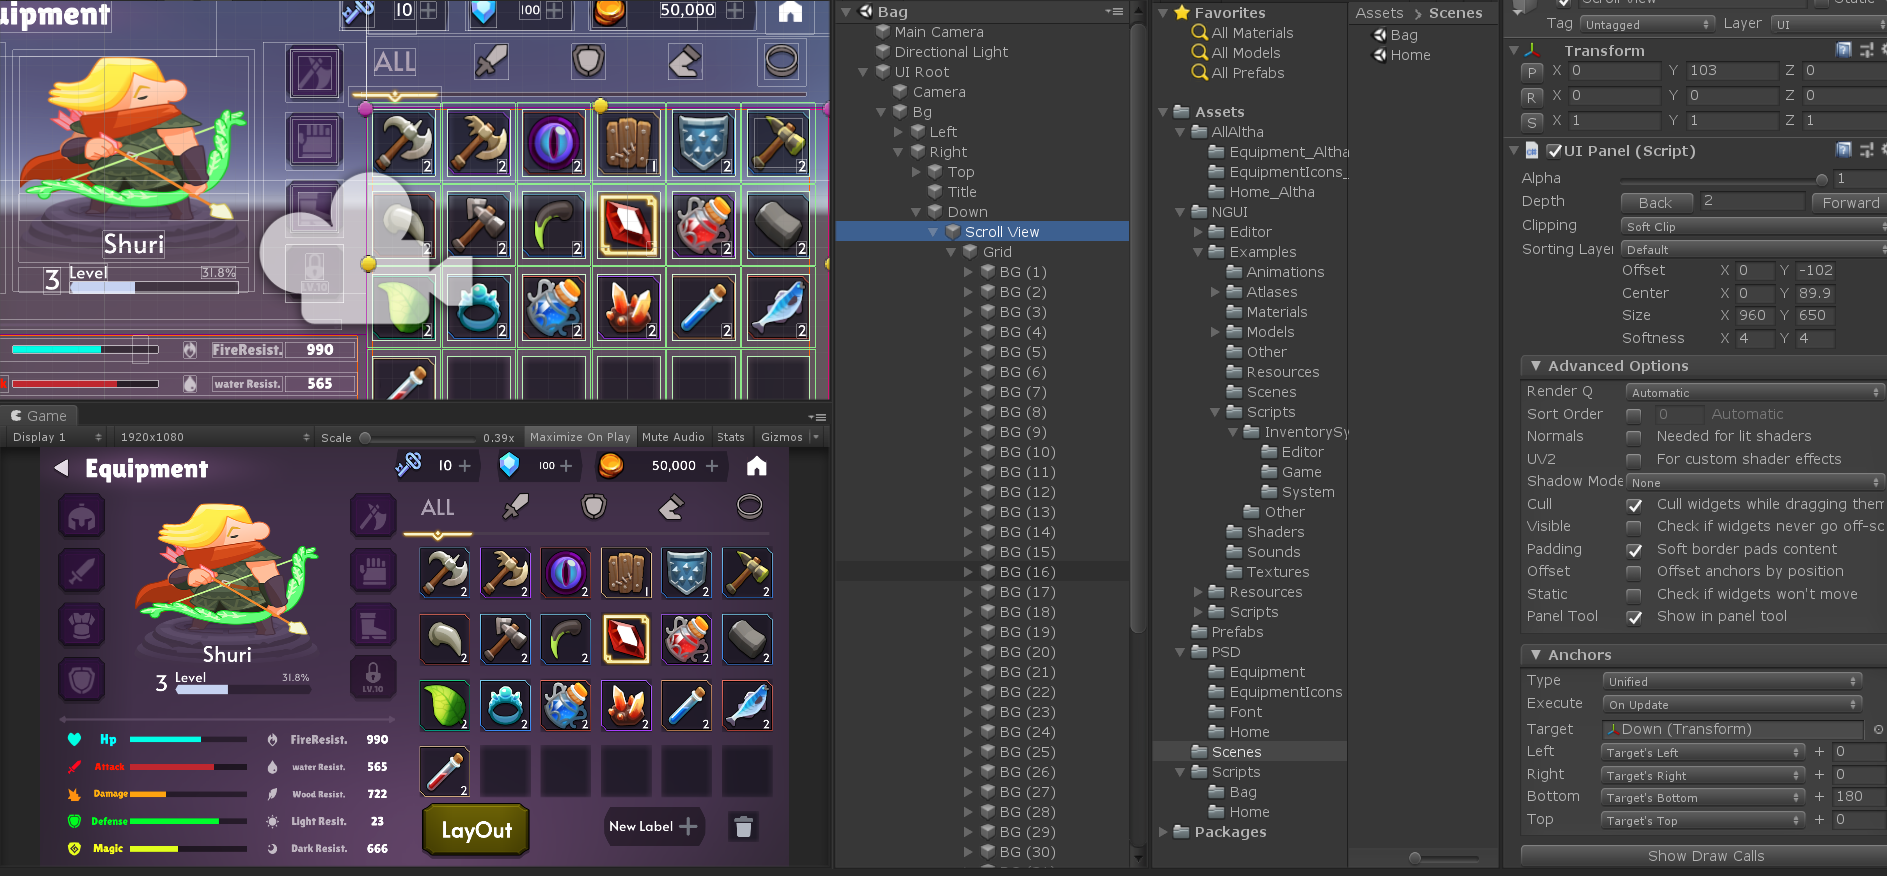
Task: Toggle the UI Panel script enabled checkbox
Action: (x=1554, y=151)
